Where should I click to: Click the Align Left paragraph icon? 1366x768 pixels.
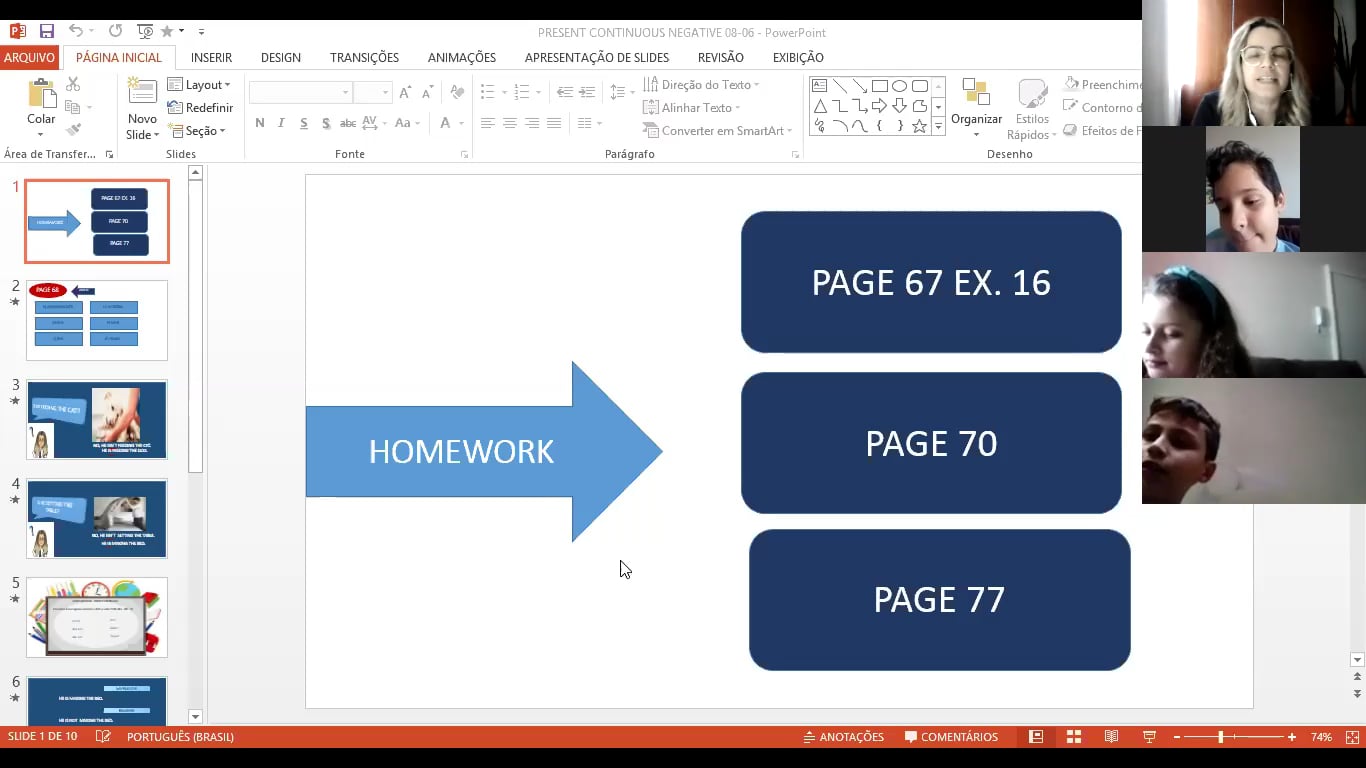(488, 123)
